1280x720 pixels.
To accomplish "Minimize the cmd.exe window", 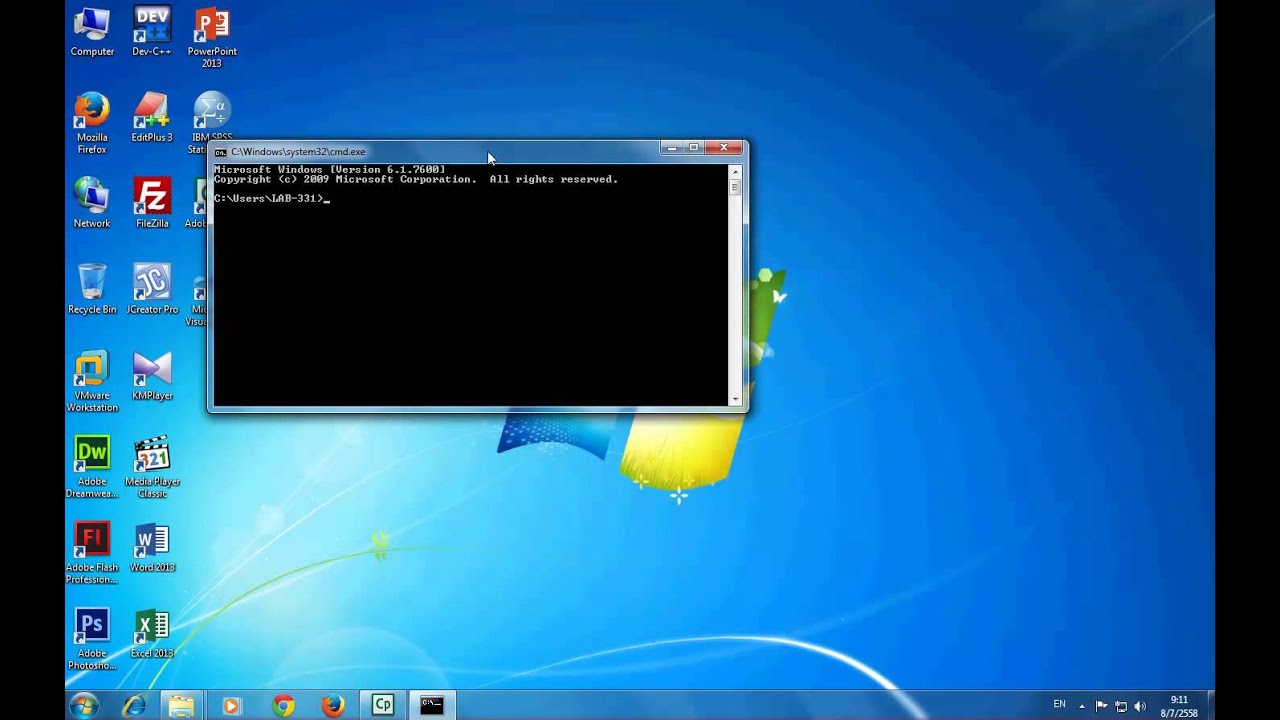I will coord(671,148).
